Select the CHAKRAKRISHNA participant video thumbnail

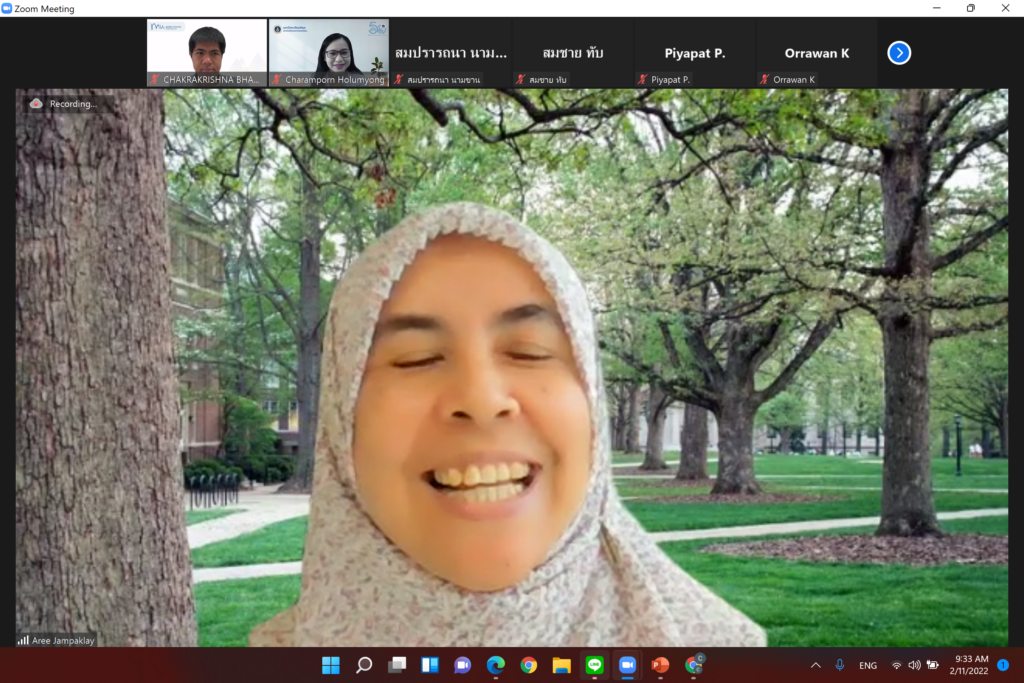click(207, 52)
